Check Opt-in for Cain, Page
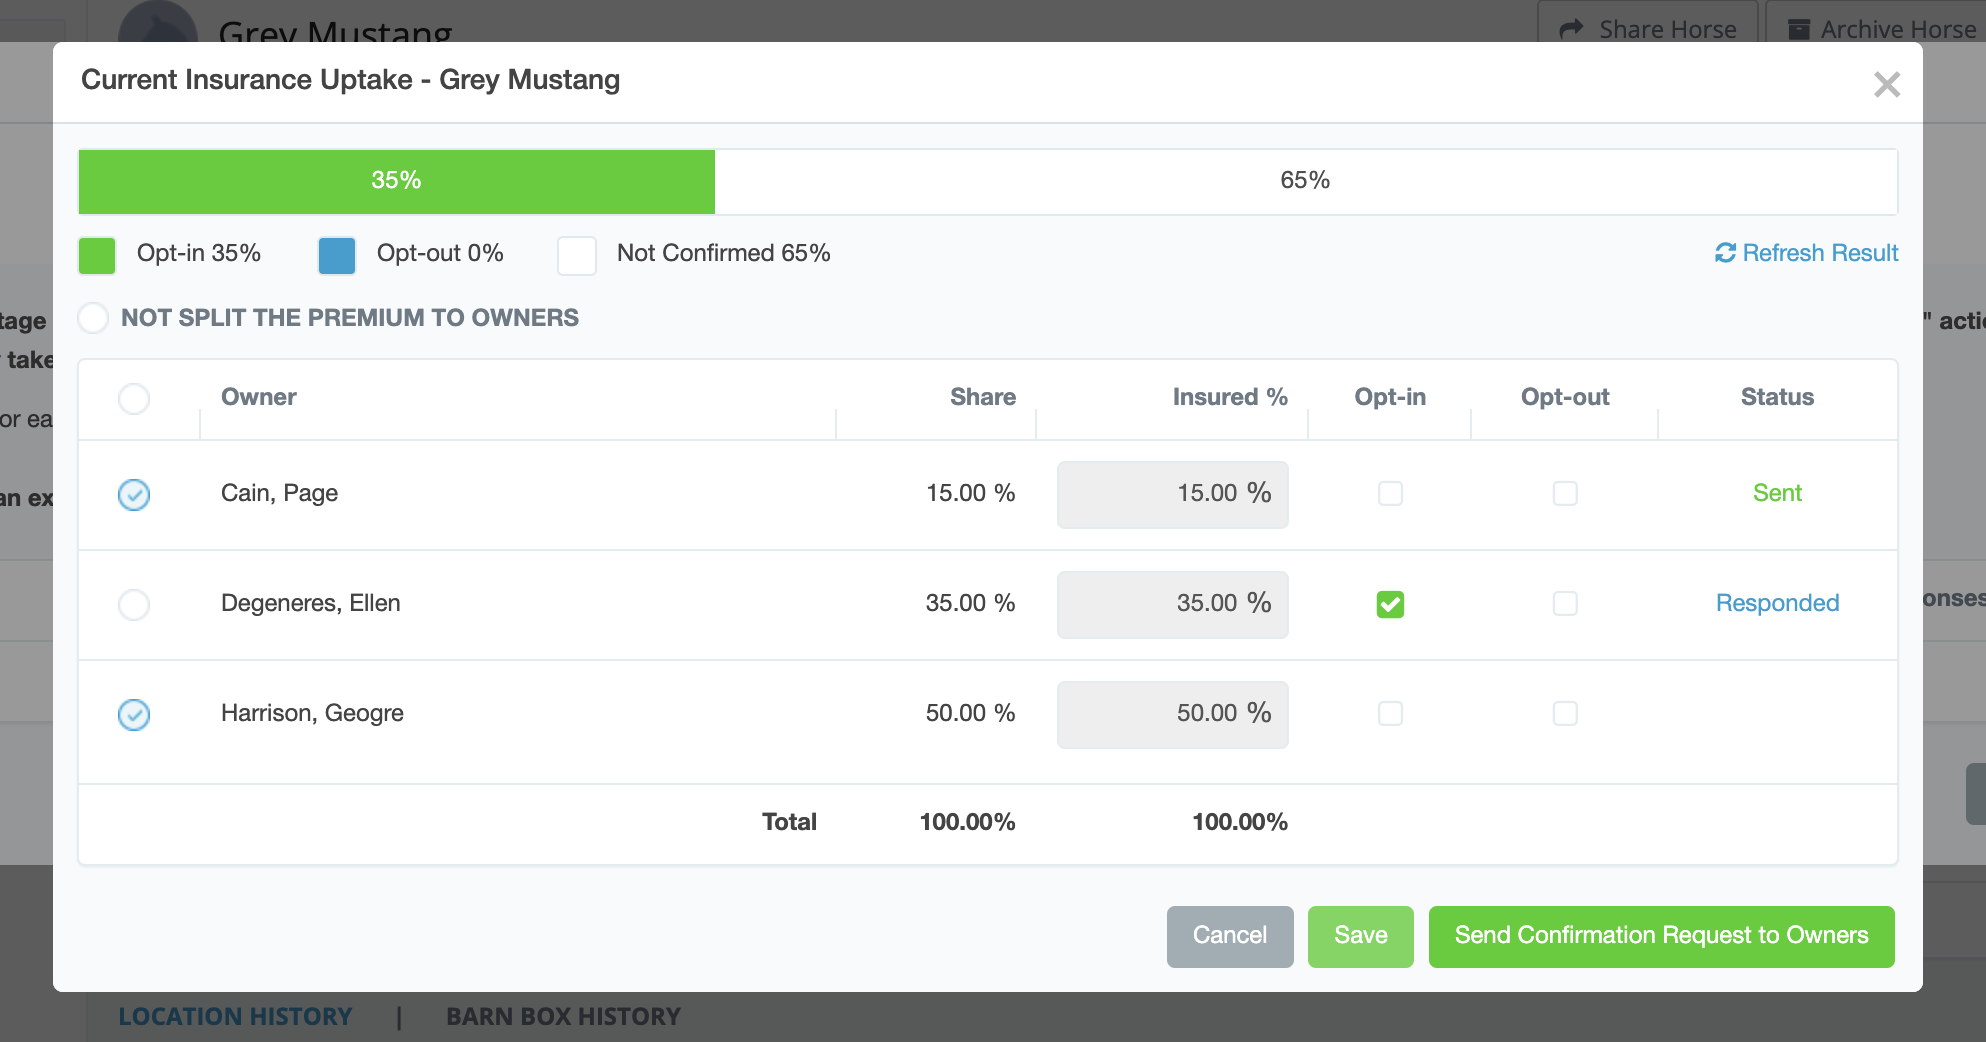The height and width of the screenshot is (1042, 1986). click(1390, 494)
